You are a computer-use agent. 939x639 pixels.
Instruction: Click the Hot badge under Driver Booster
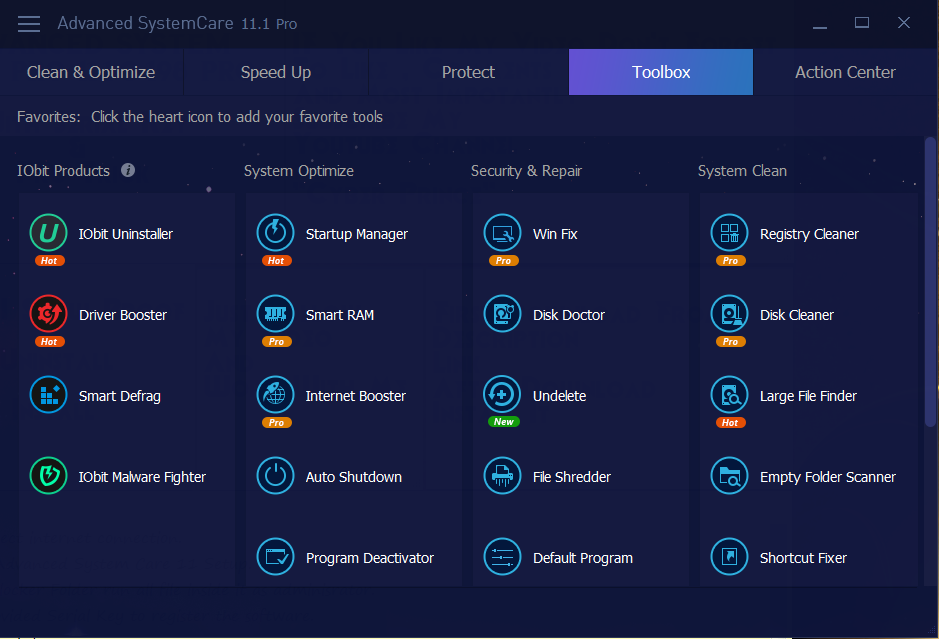[x=49, y=341]
